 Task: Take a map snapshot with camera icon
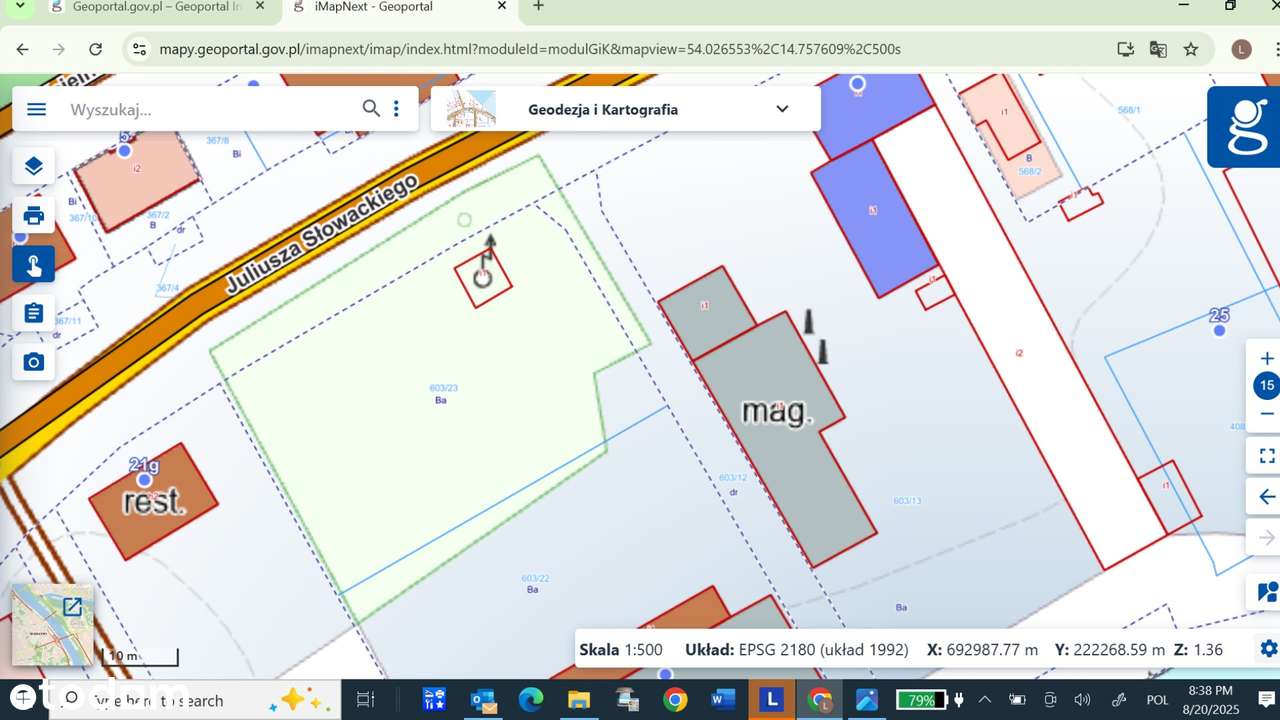click(34, 361)
